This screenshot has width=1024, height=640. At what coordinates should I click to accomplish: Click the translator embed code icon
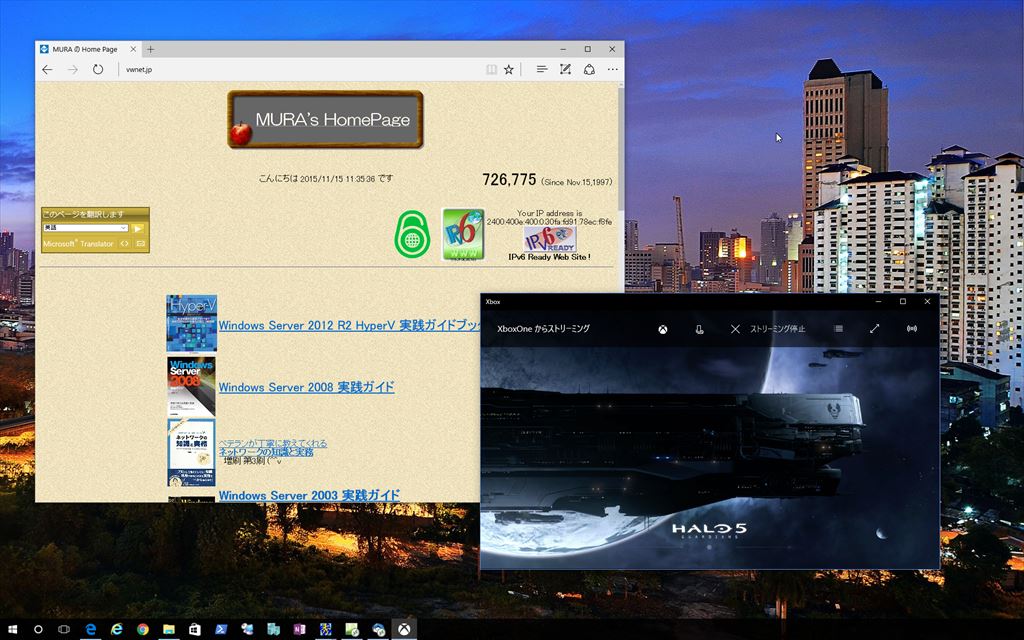point(125,244)
